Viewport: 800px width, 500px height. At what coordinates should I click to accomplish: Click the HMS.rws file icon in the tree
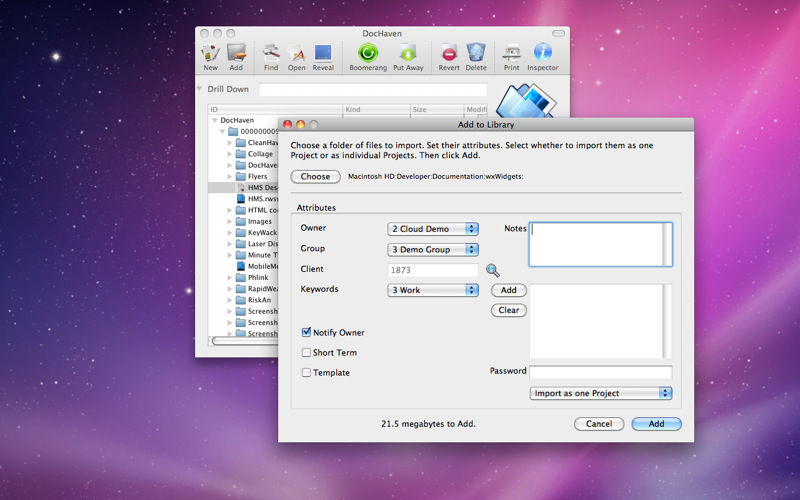pos(241,198)
